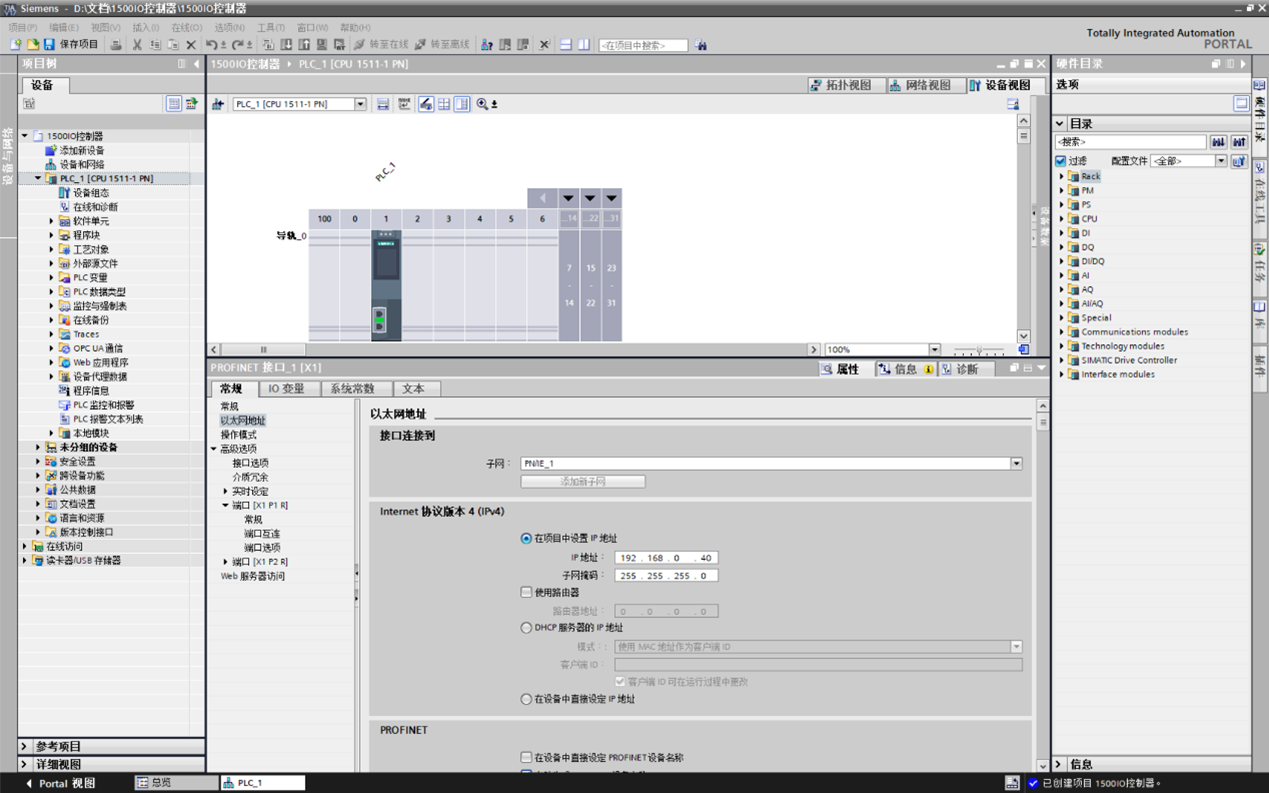Click the zoom slider in device view
The width and height of the screenshot is (1269, 793).
[x=978, y=350]
